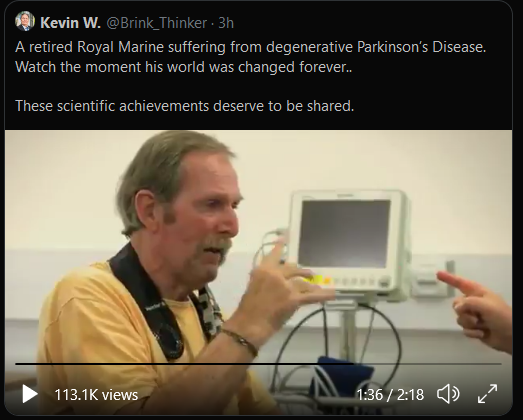Click the 1:36 / 2:18 time display
This screenshot has width=523, height=420.
pyautogui.click(x=390, y=395)
